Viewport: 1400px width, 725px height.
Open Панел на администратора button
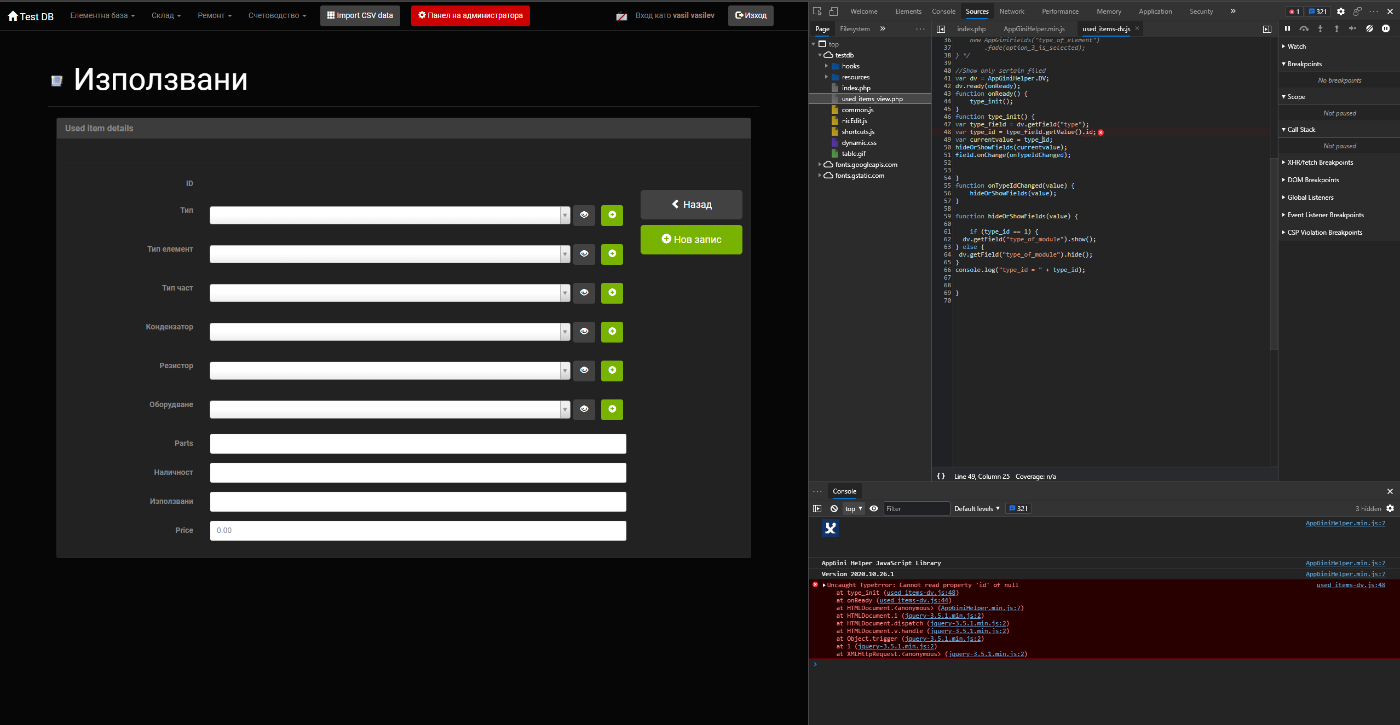[470, 15]
